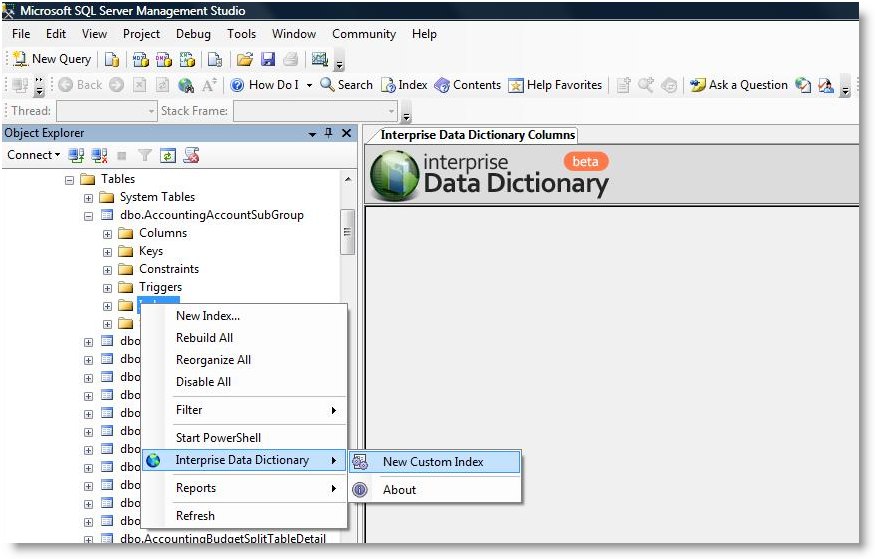875x559 pixels.
Task: Open the Tools menu
Action: pyautogui.click(x=241, y=34)
